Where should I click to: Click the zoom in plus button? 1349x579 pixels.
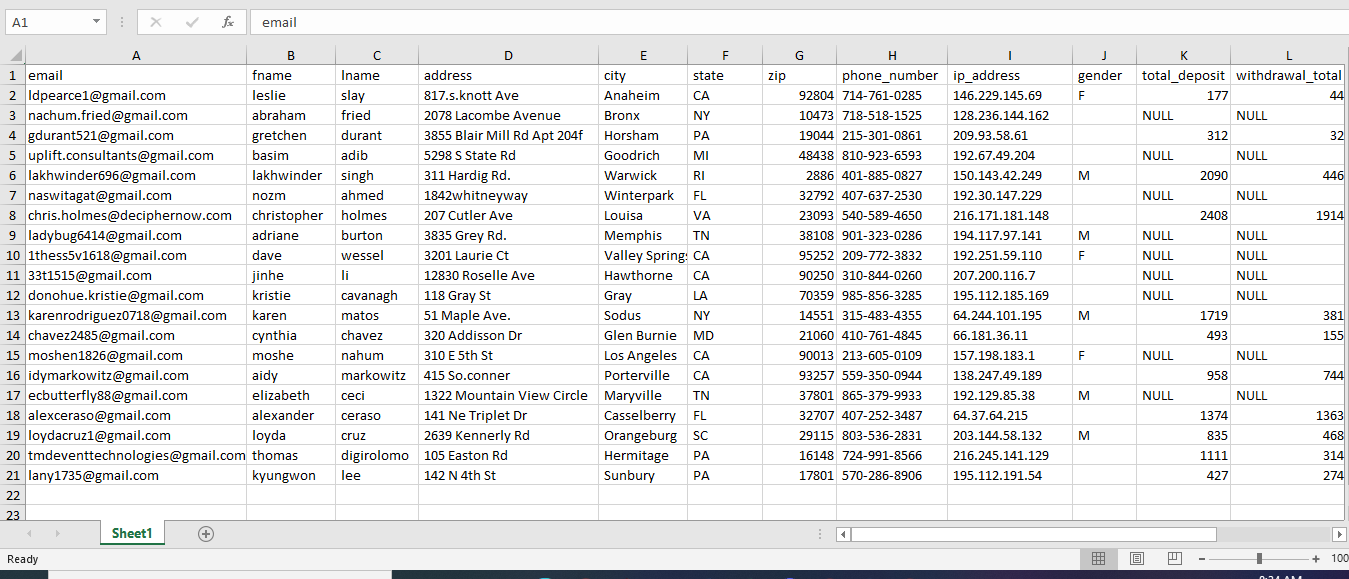coord(1316,559)
